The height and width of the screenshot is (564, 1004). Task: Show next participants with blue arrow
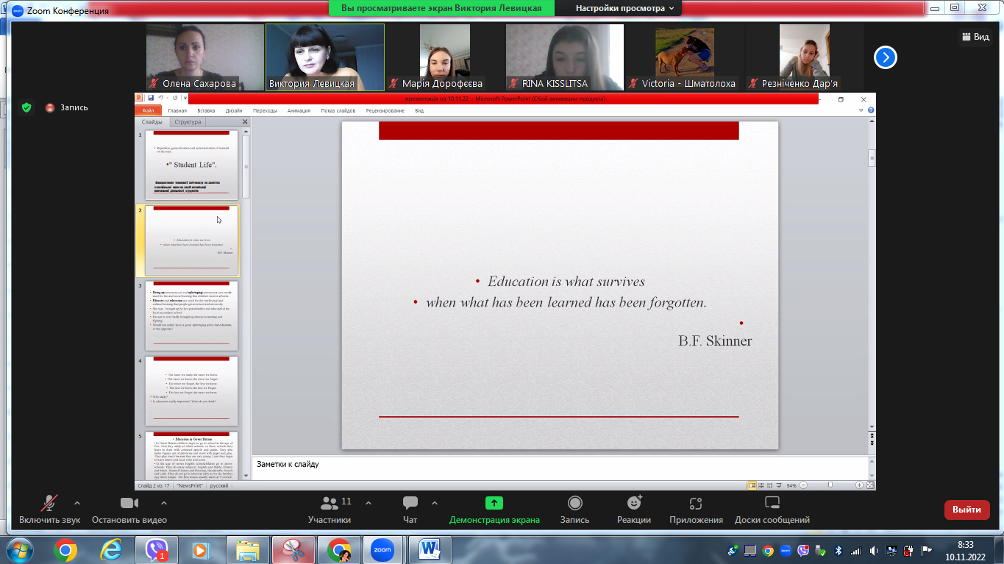(x=885, y=58)
